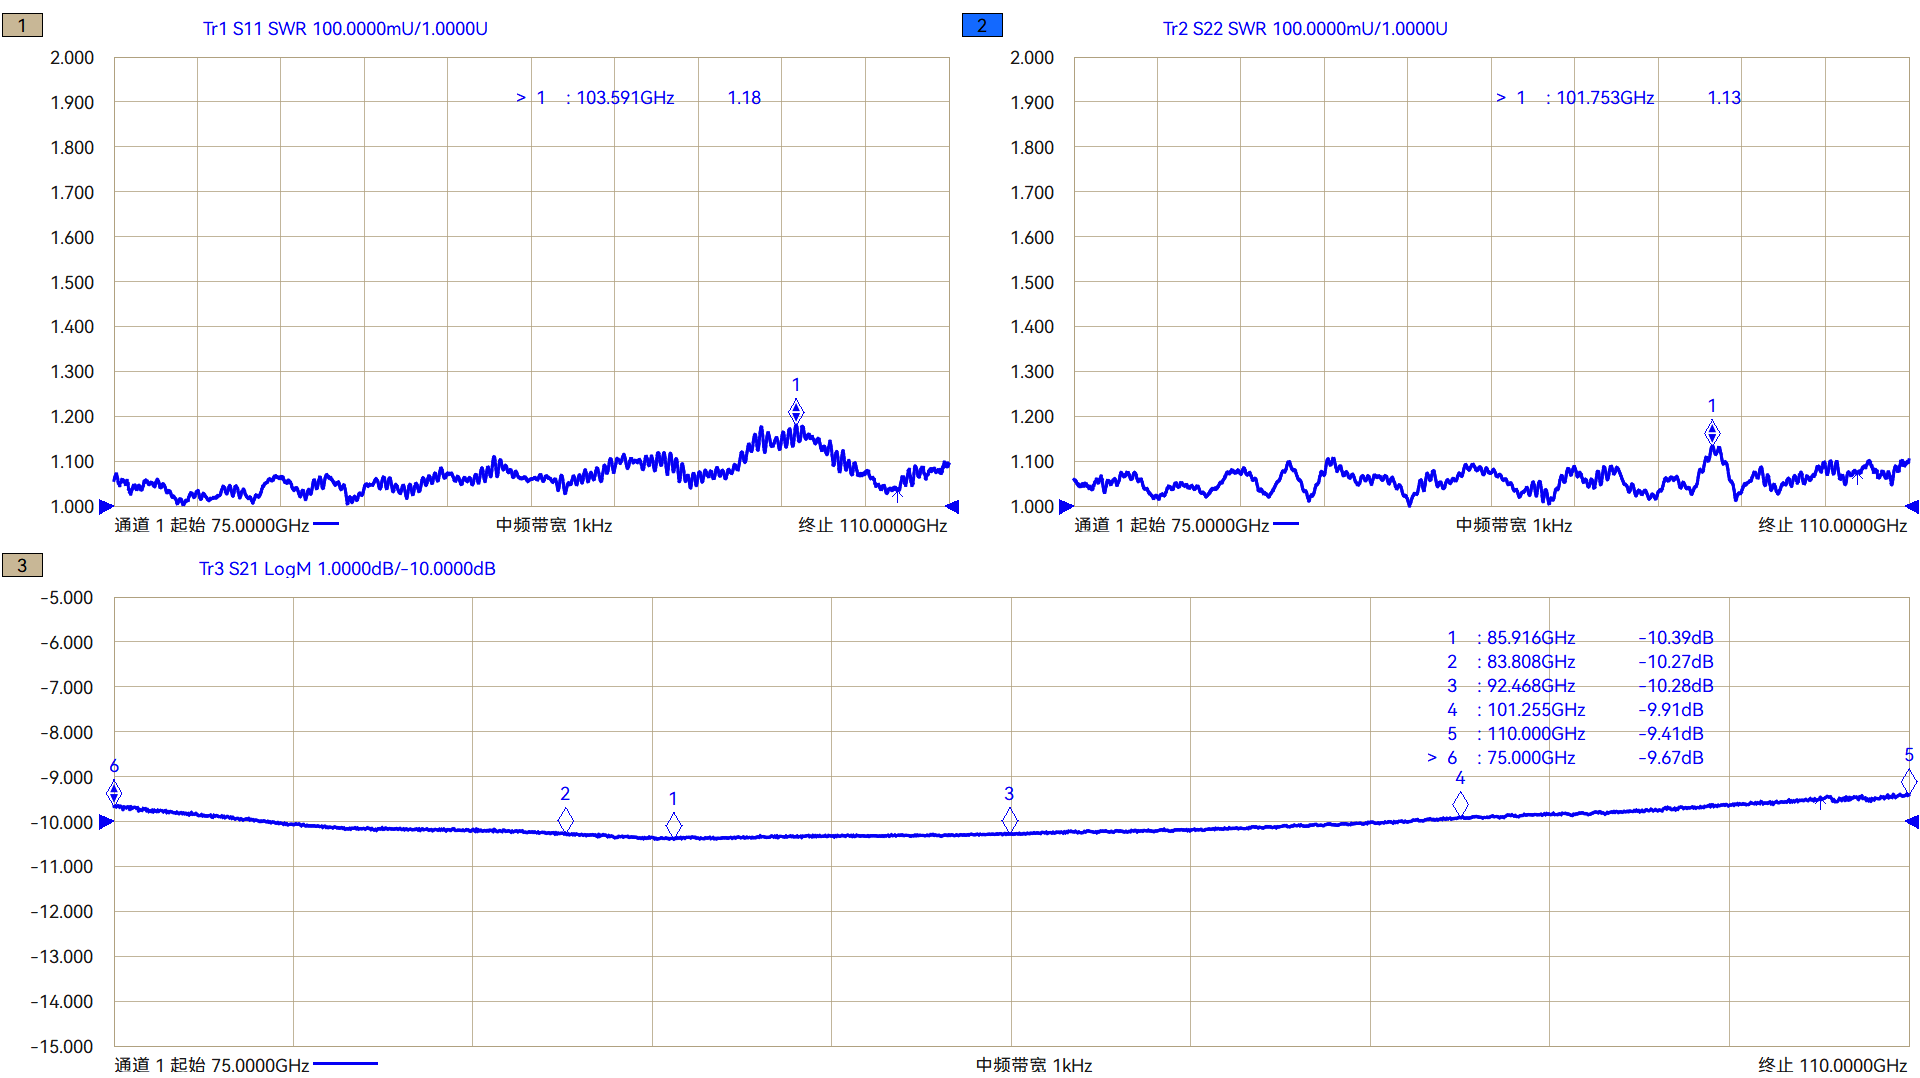Activate window 3 number badge

[x=22, y=566]
